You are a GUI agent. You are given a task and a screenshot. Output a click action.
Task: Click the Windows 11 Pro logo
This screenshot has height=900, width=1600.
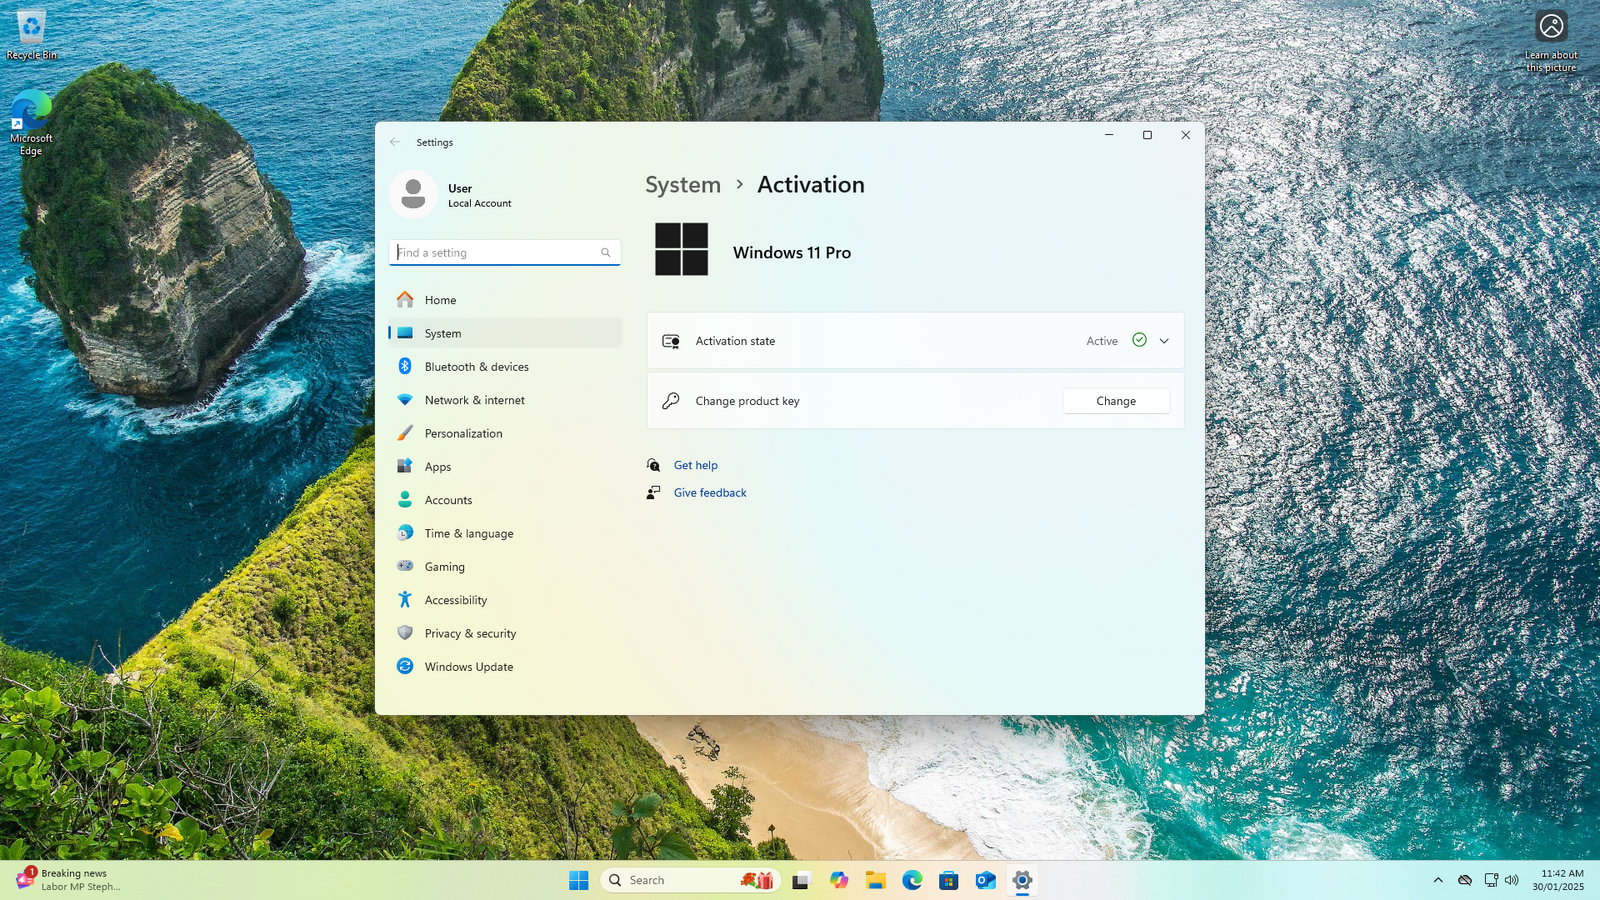(x=681, y=249)
